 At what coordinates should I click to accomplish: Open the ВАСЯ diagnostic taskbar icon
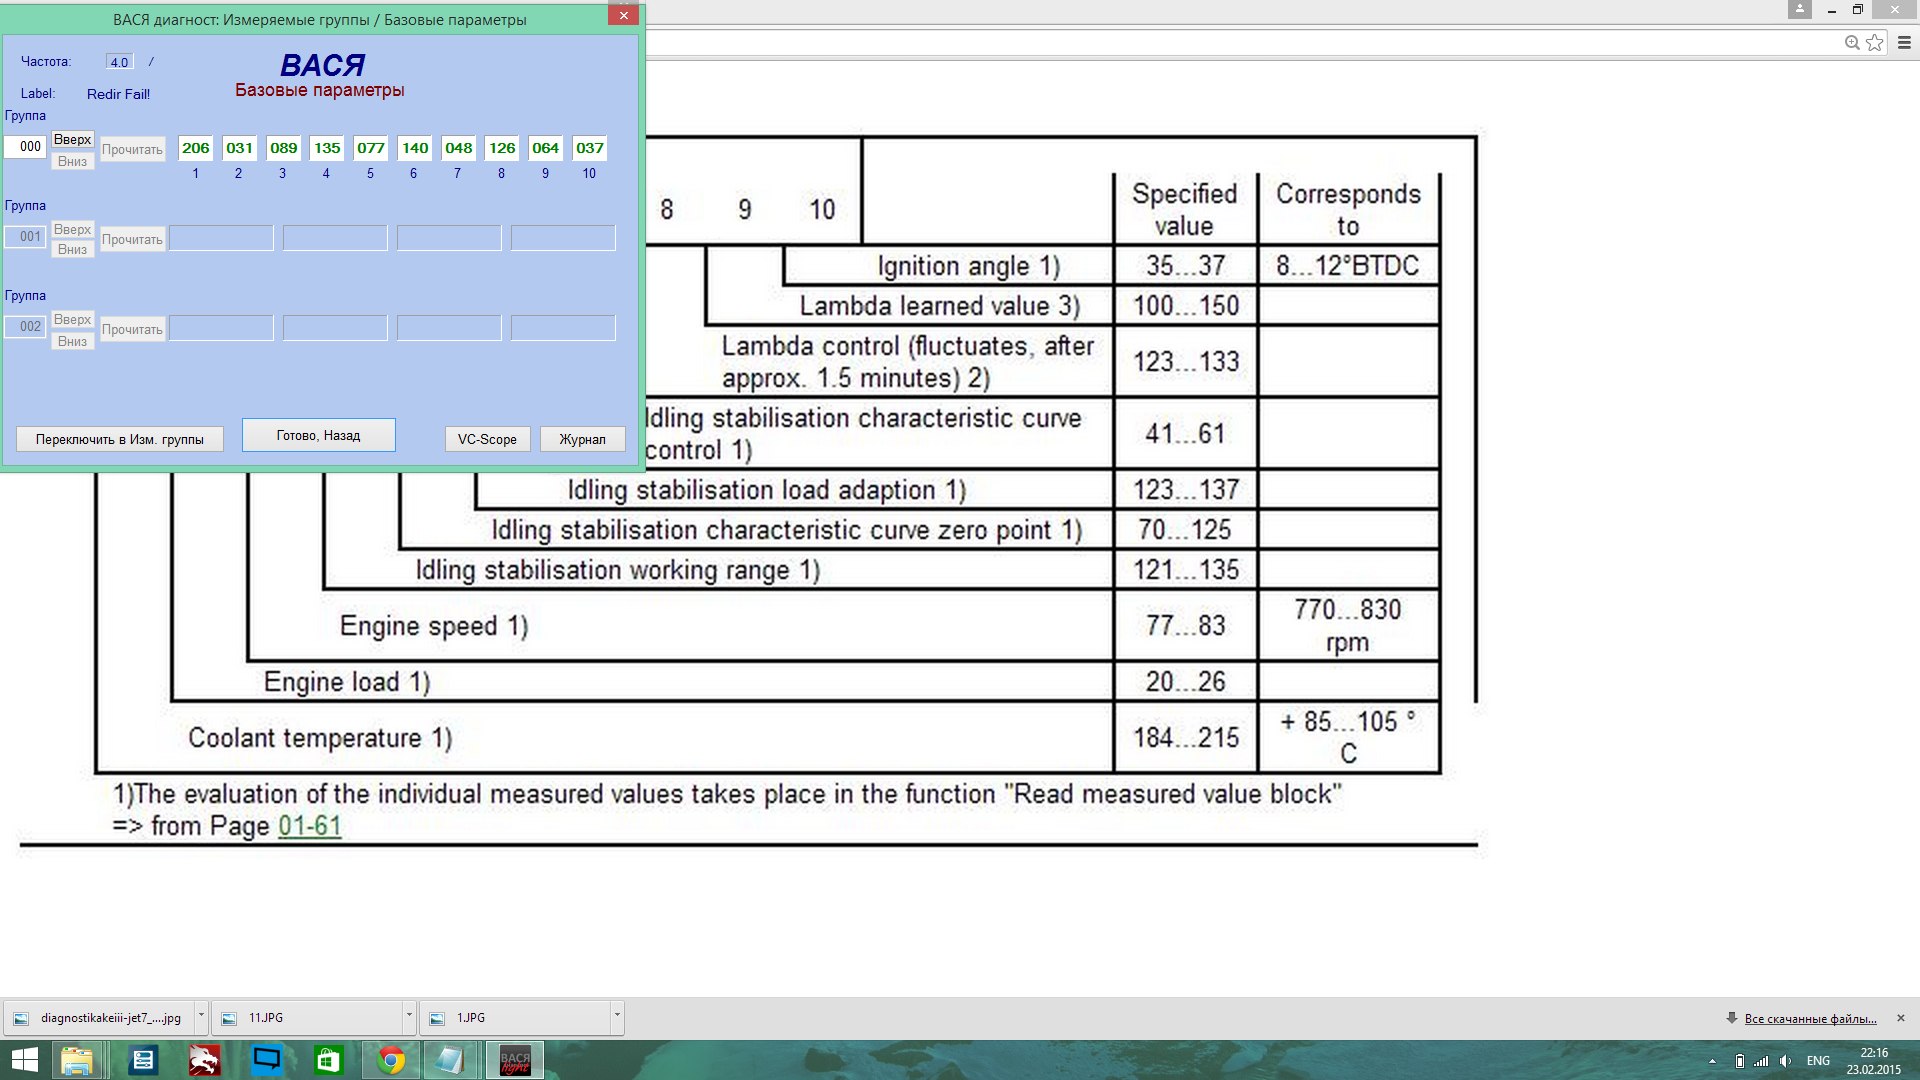[x=515, y=1059]
